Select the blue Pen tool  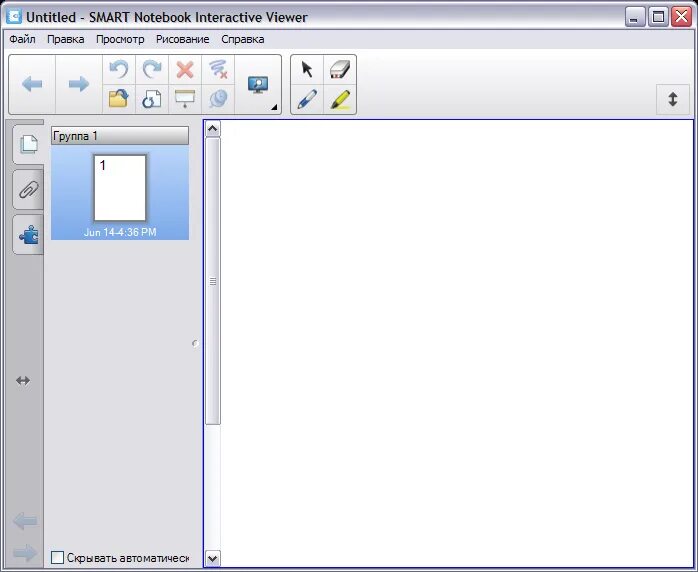click(x=307, y=99)
